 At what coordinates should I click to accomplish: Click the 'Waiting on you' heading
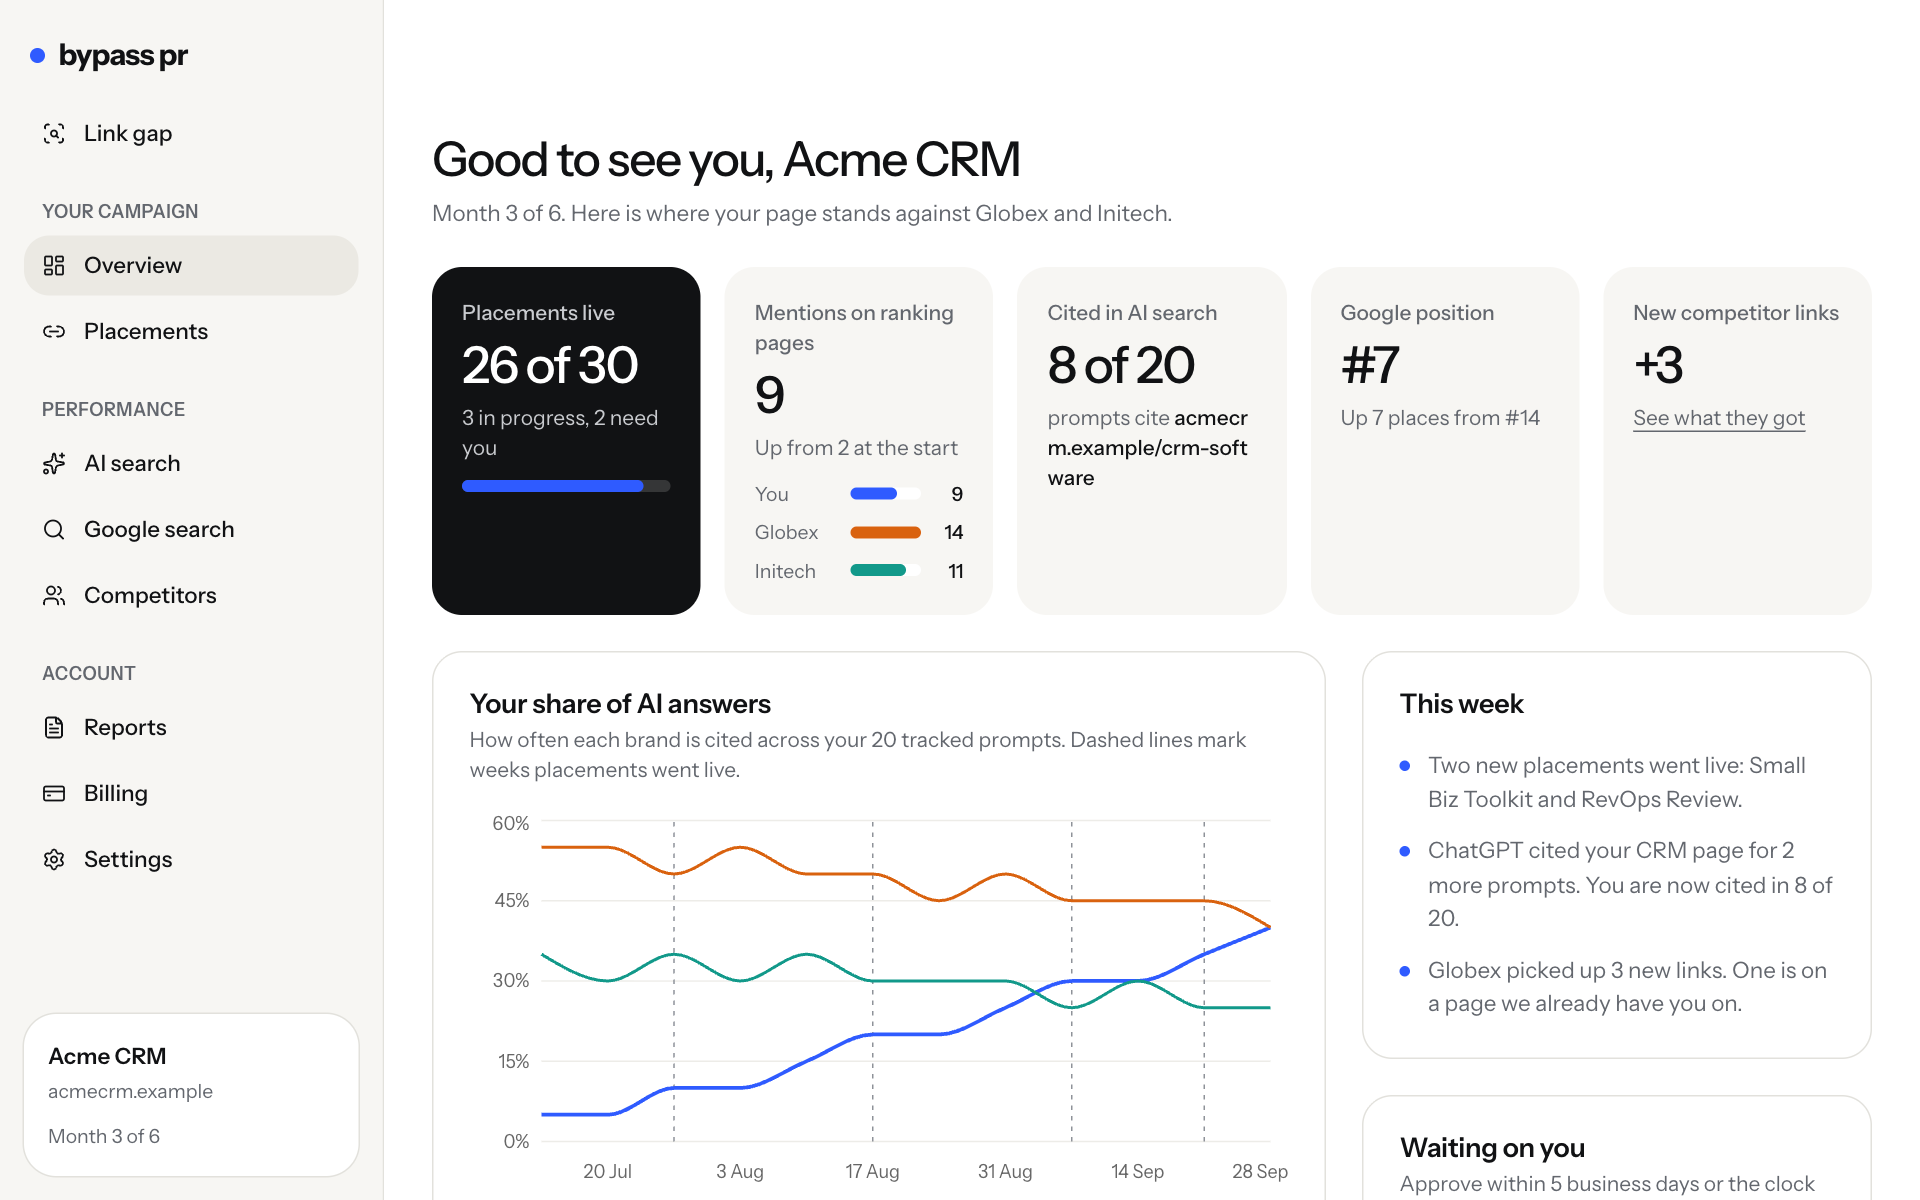[1492, 1148]
